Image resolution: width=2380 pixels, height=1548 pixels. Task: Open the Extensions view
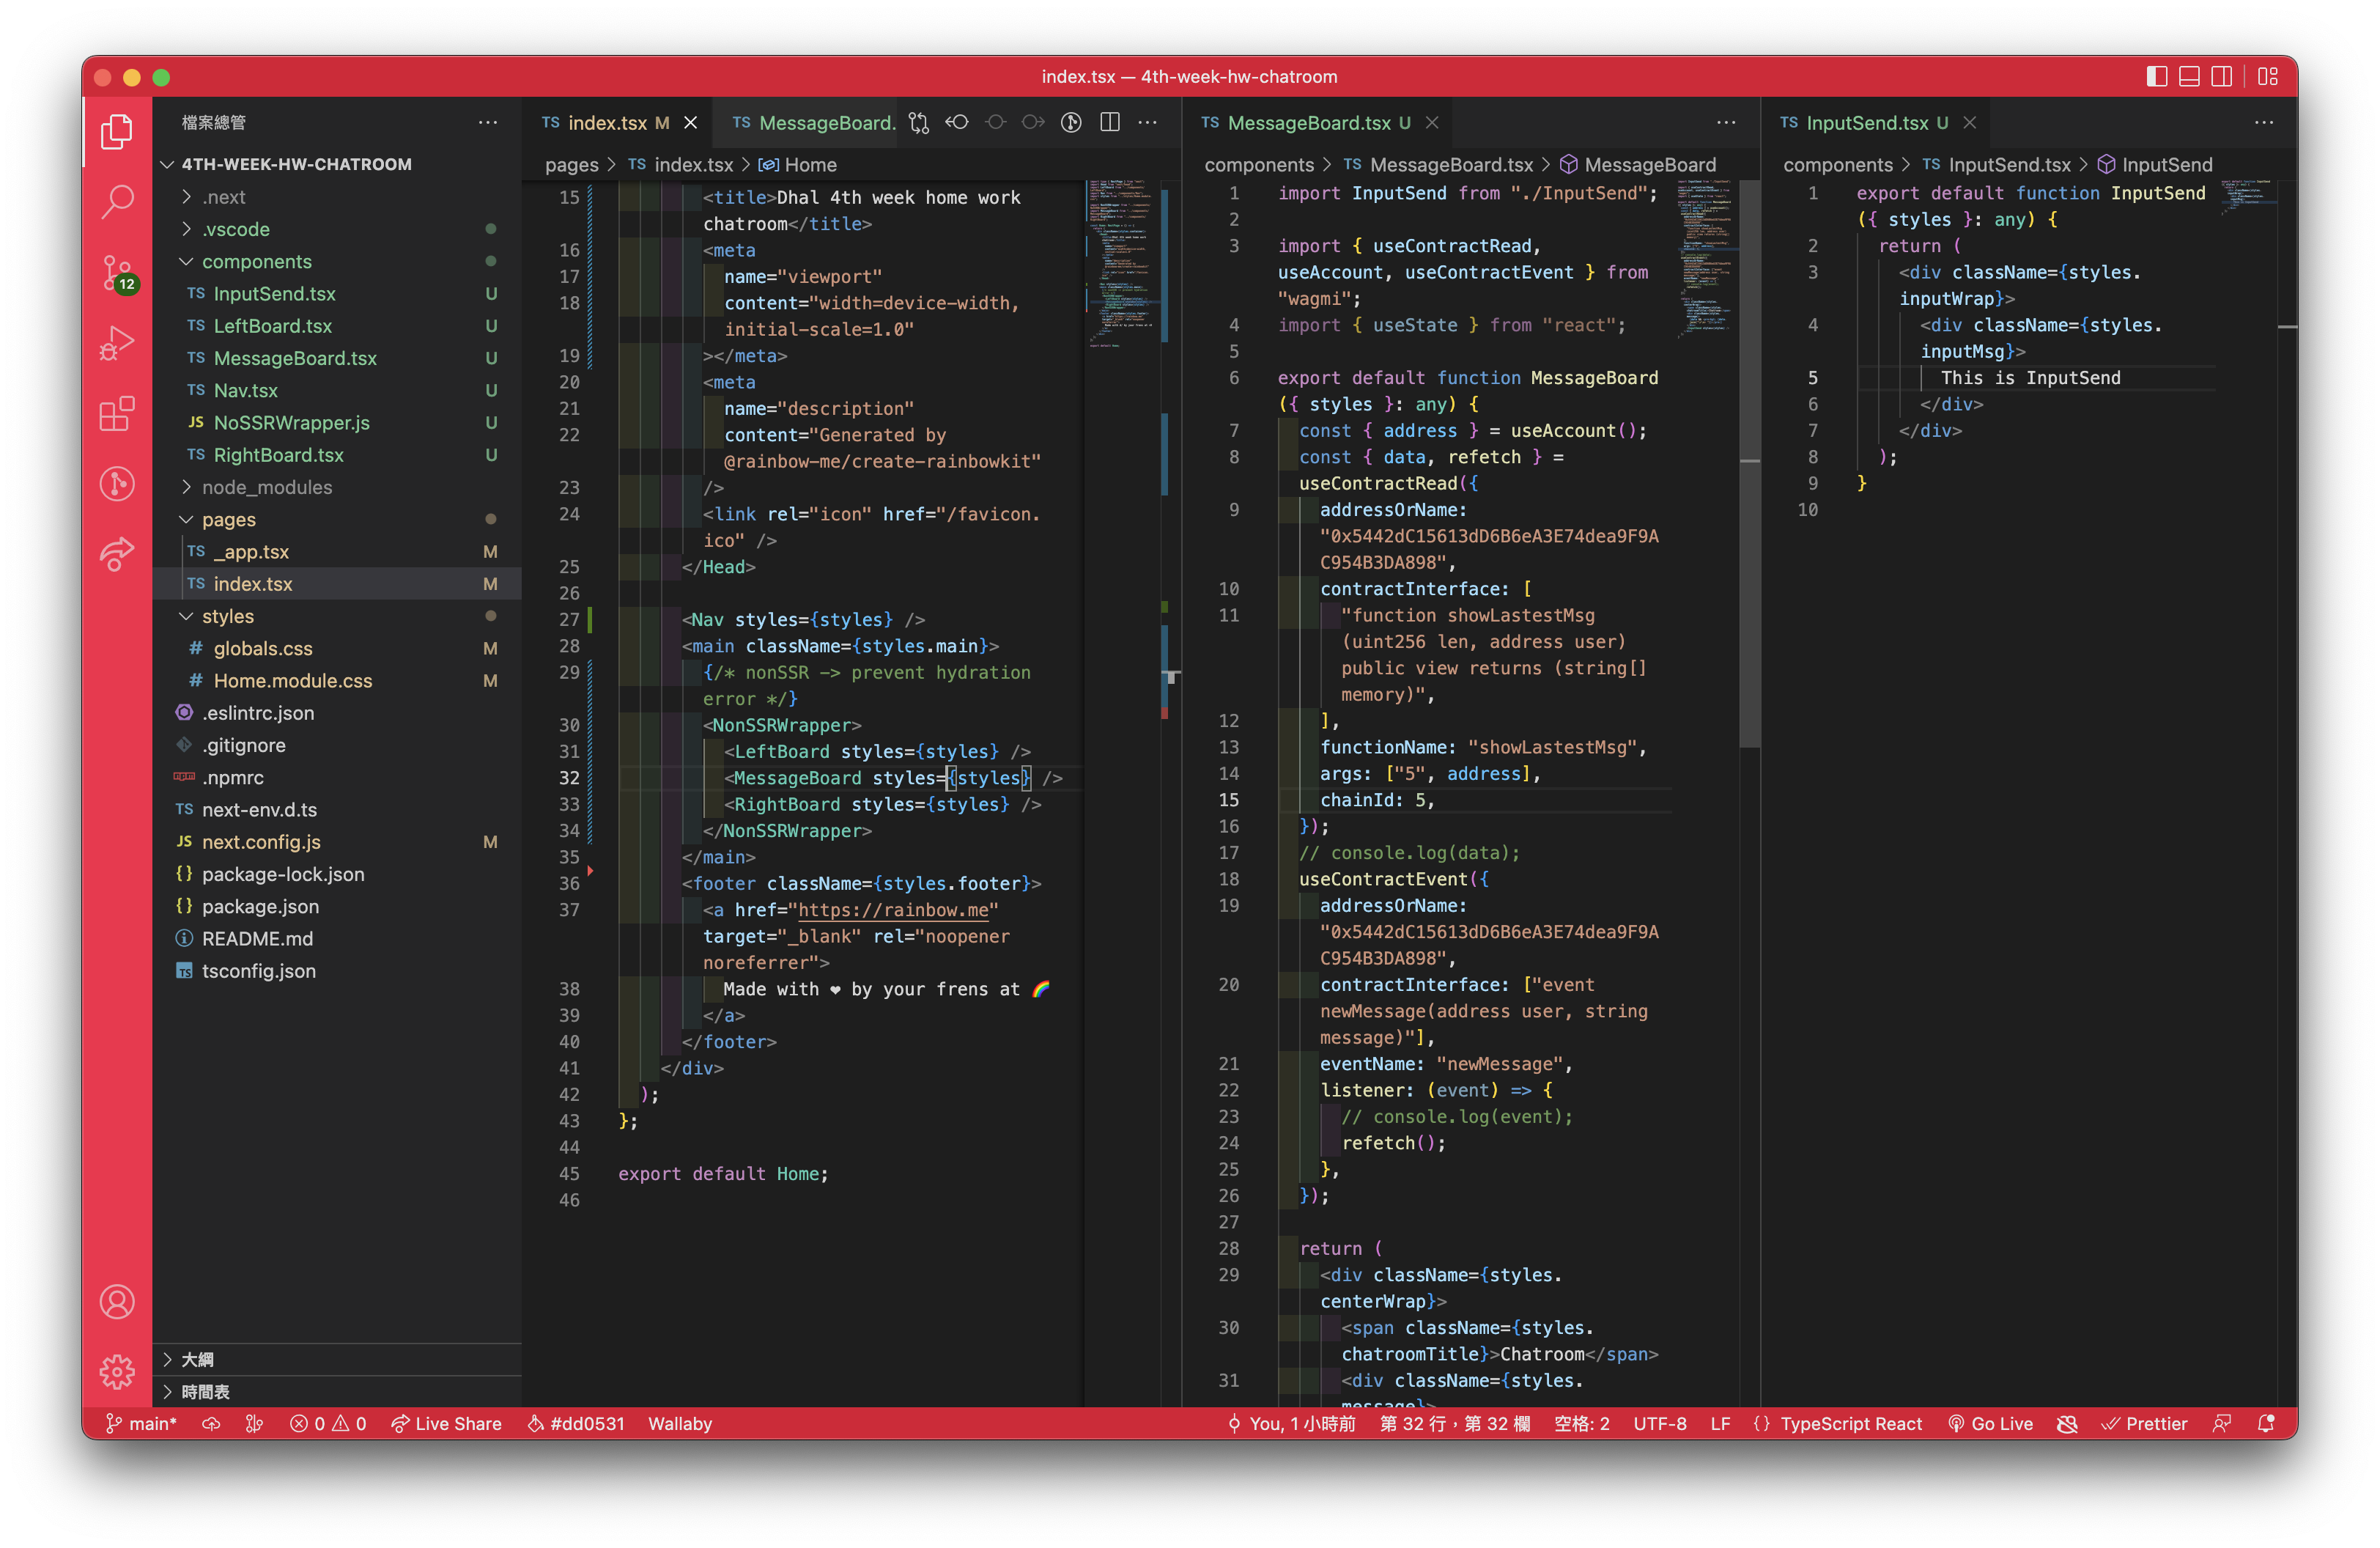point(117,413)
